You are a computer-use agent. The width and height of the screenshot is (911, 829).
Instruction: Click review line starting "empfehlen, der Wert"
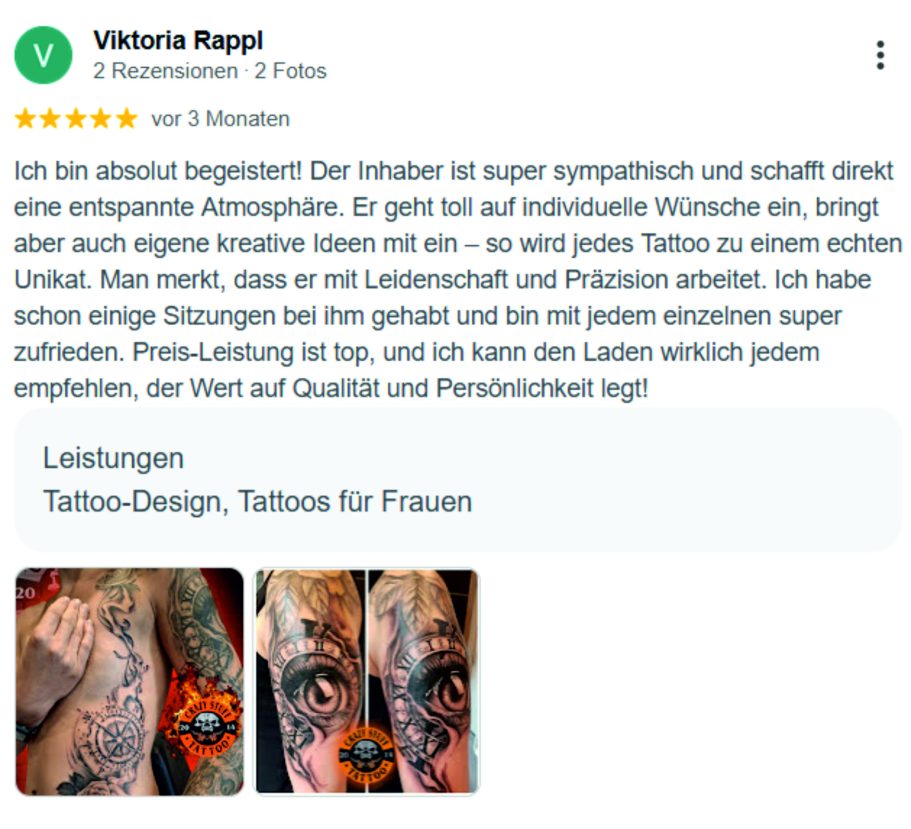[x=331, y=389]
